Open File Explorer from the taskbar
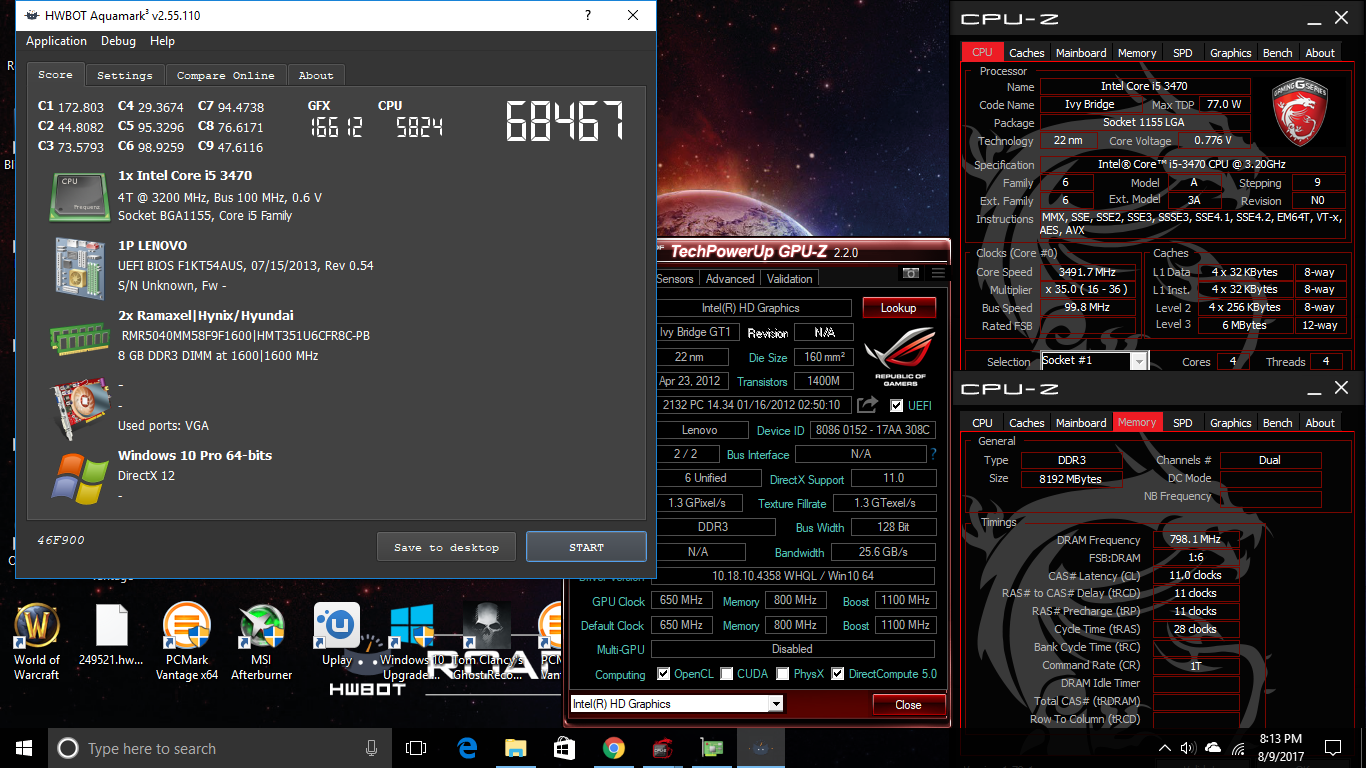 pos(516,748)
